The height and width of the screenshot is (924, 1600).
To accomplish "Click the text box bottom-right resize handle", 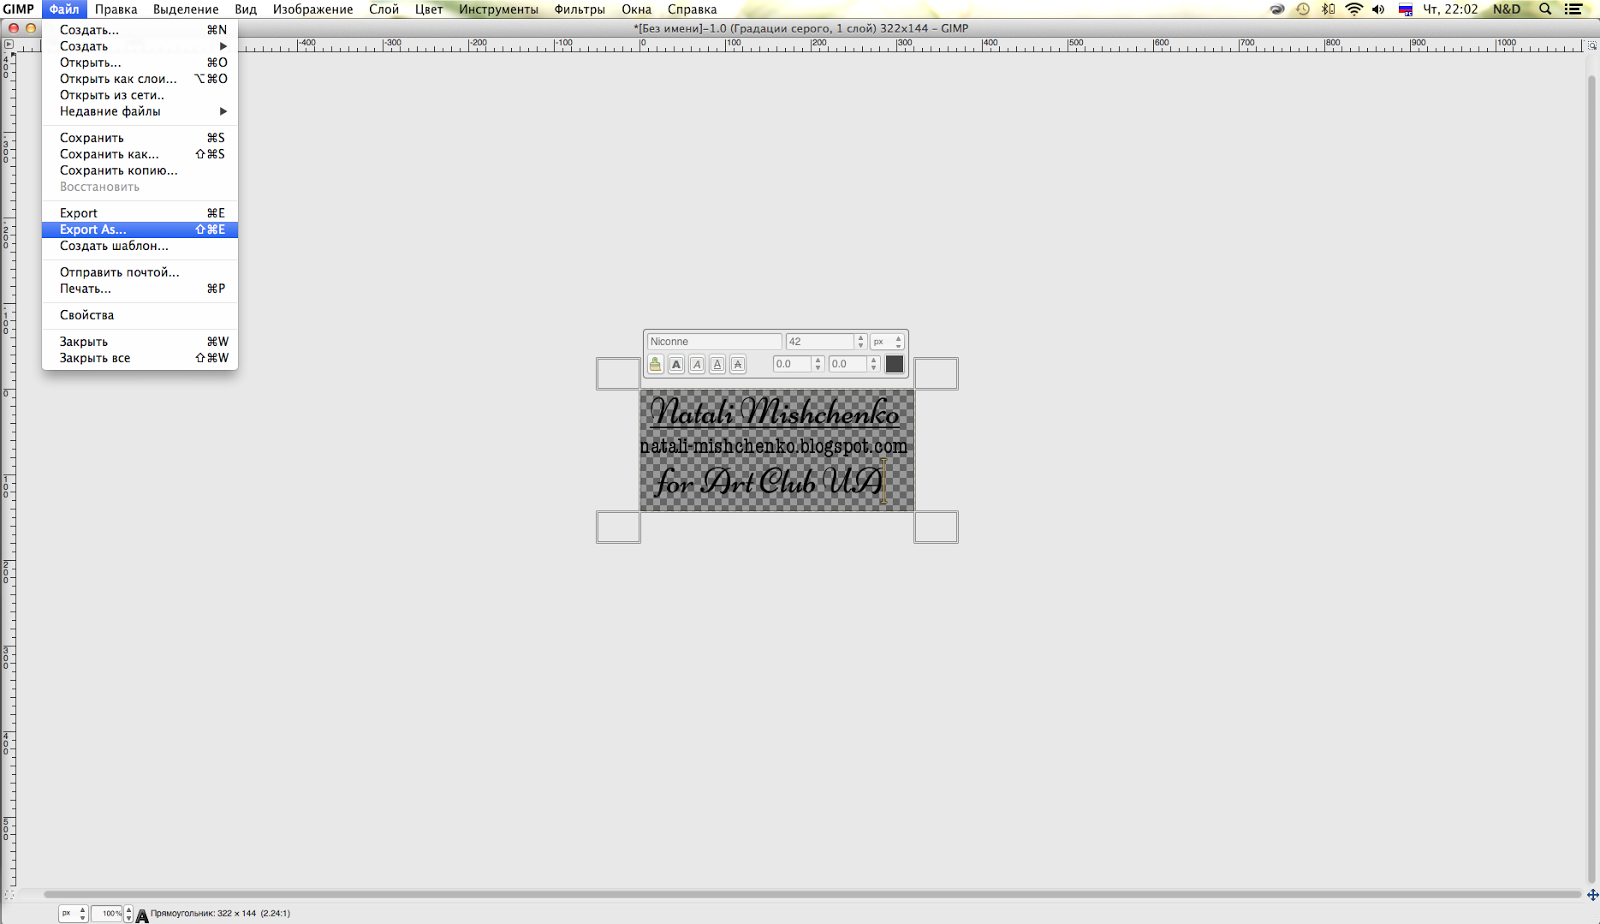I will click(936, 527).
